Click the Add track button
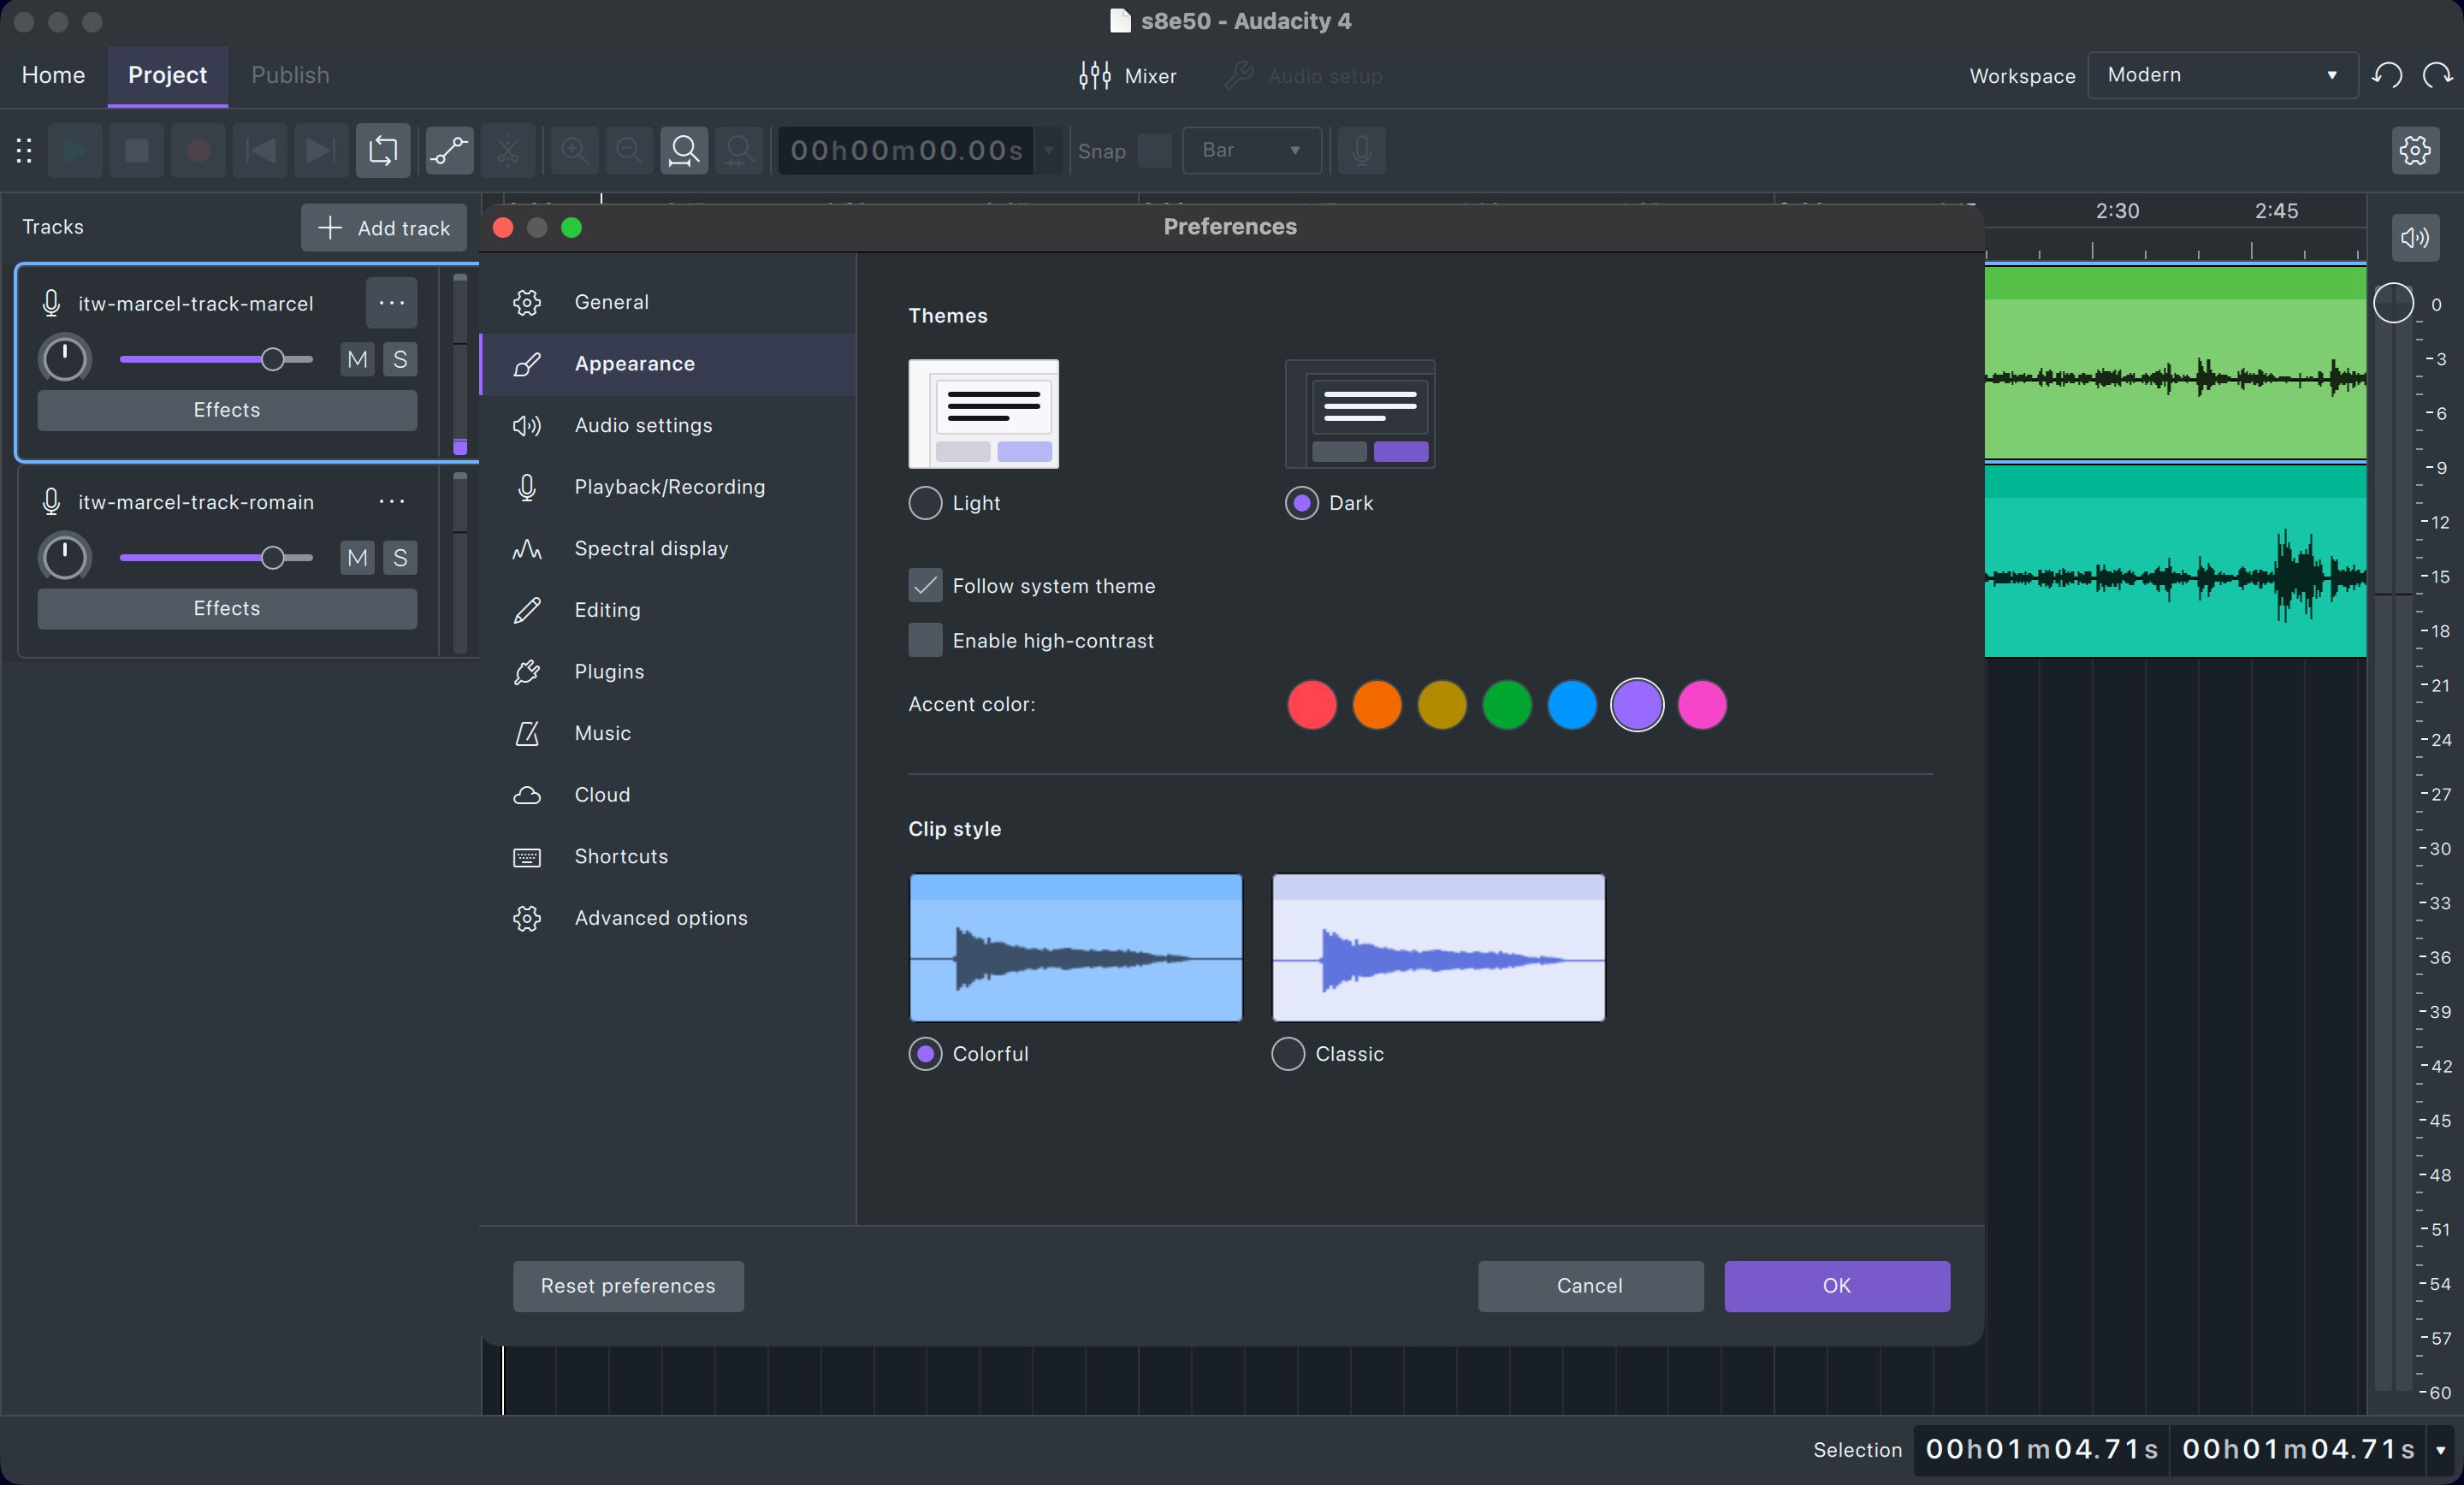 383,227
